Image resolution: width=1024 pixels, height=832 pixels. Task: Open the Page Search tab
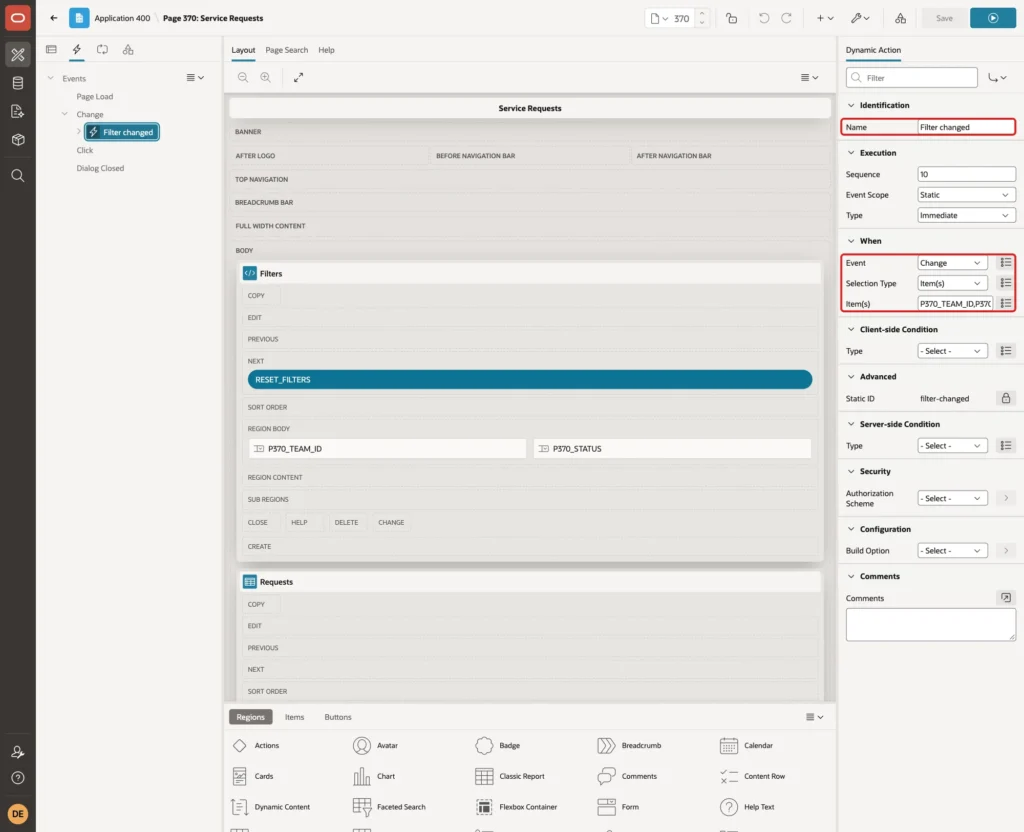(286, 50)
